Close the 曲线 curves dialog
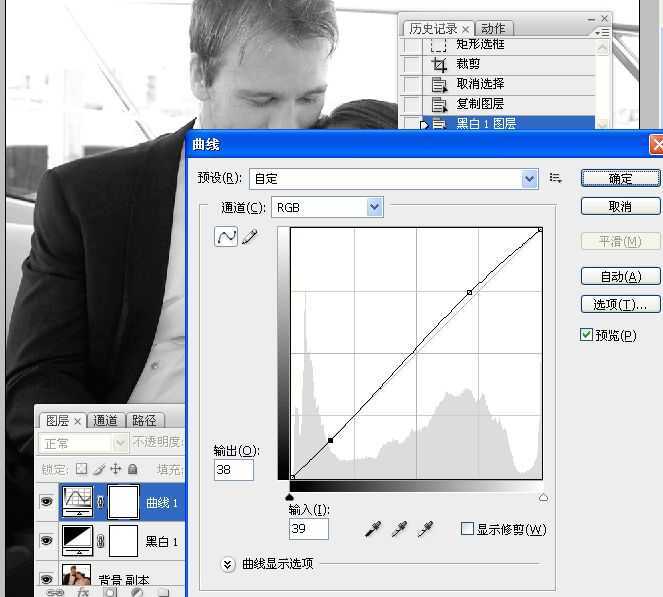 click(657, 145)
